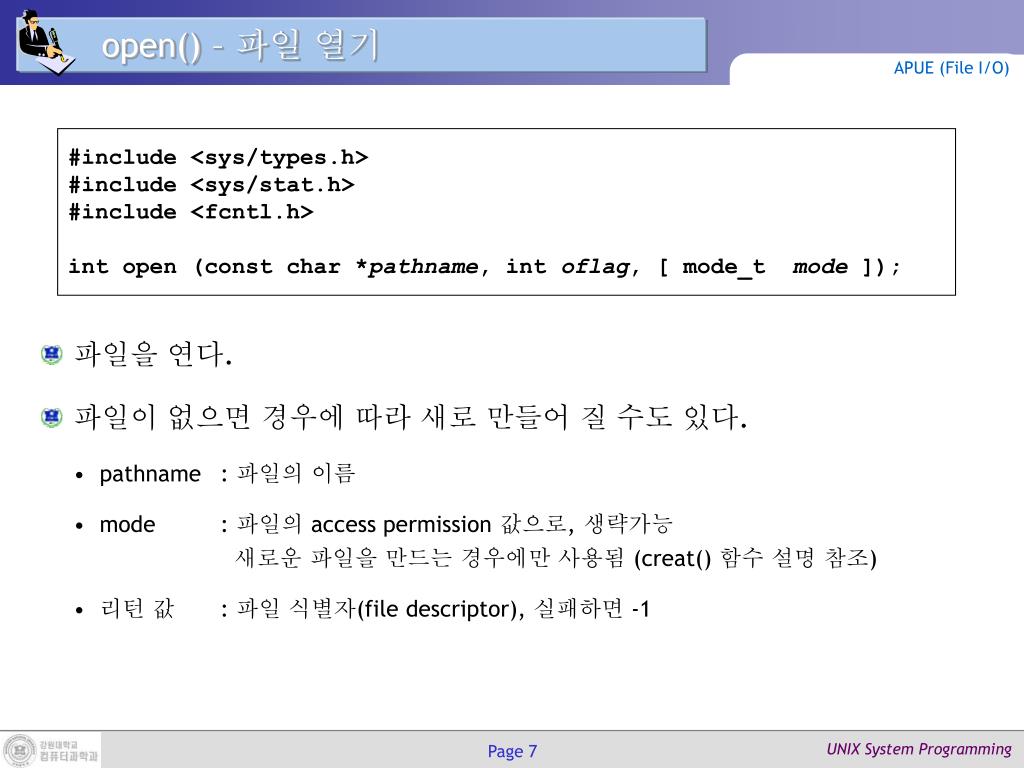
Task: Click the 리턴 값 bullet label
Action: click(137, 609)
